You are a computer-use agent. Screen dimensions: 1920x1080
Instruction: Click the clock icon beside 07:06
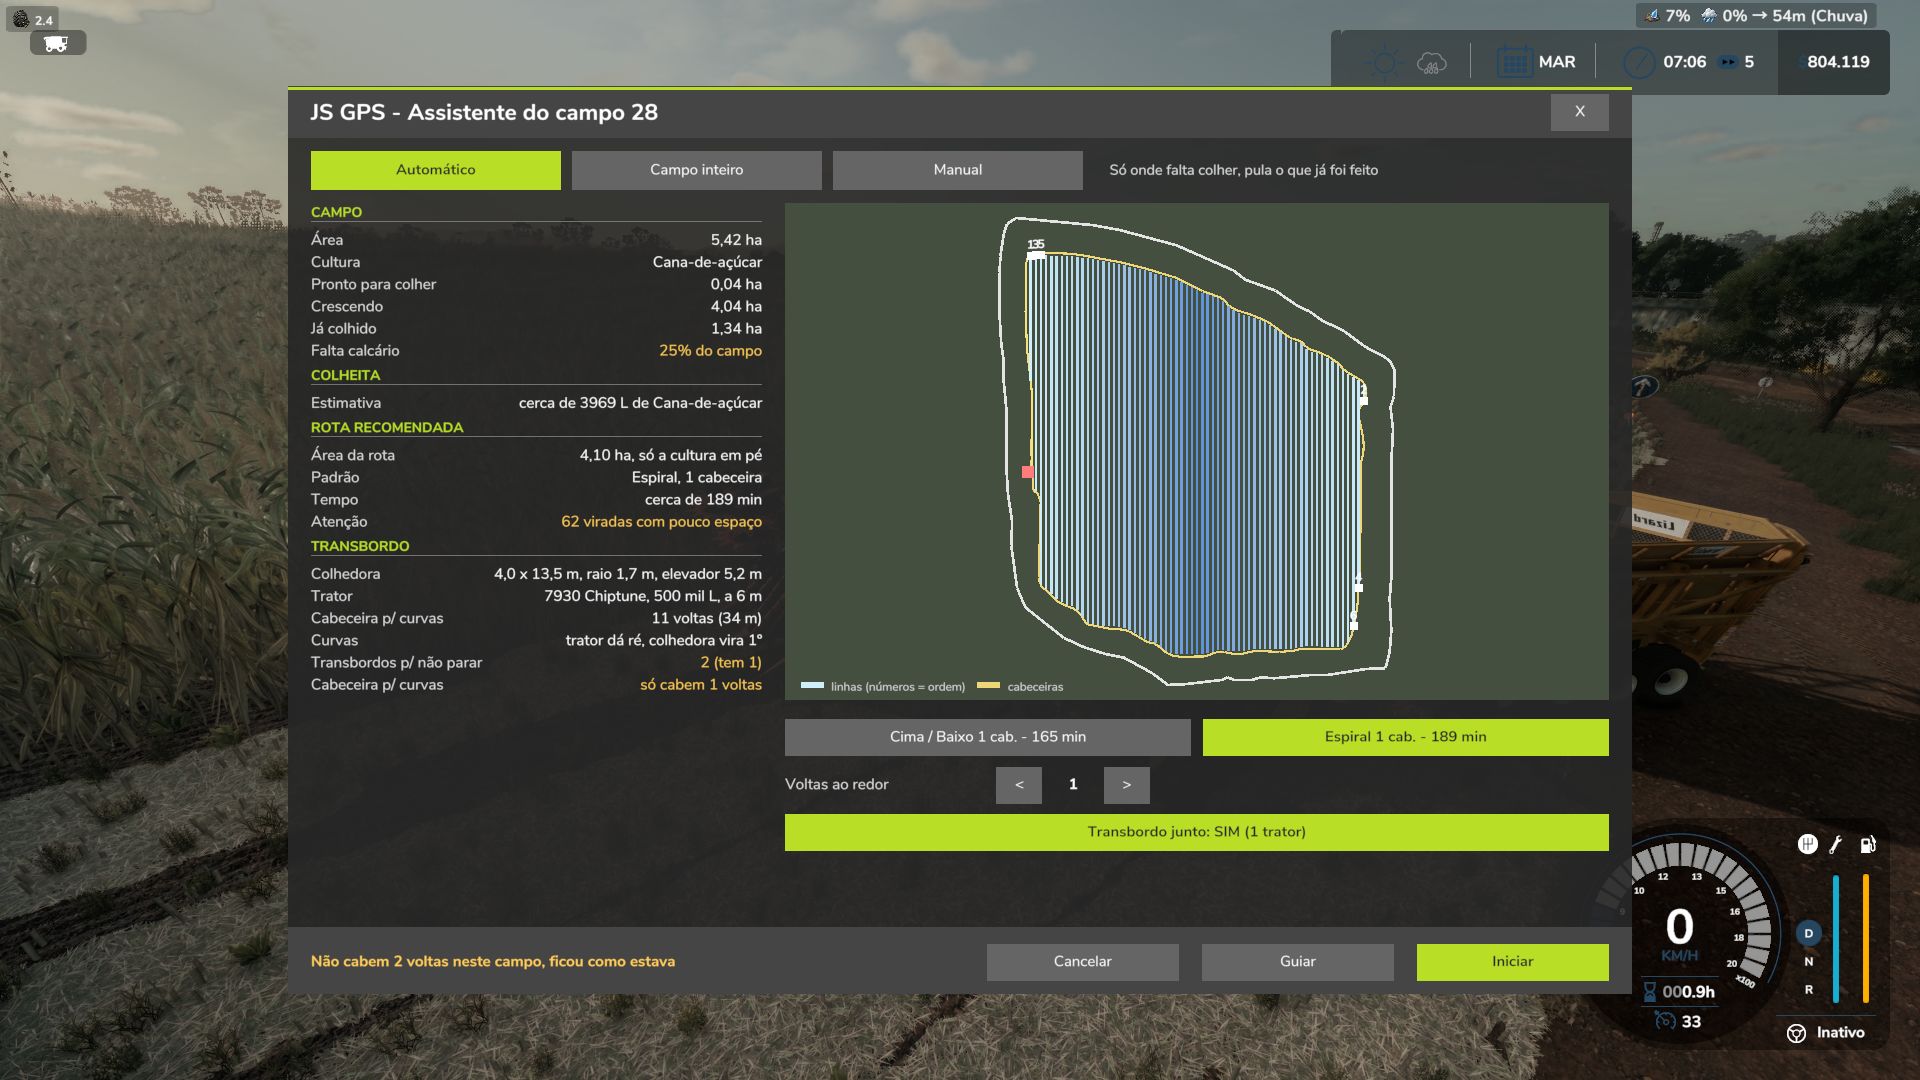1638,62
